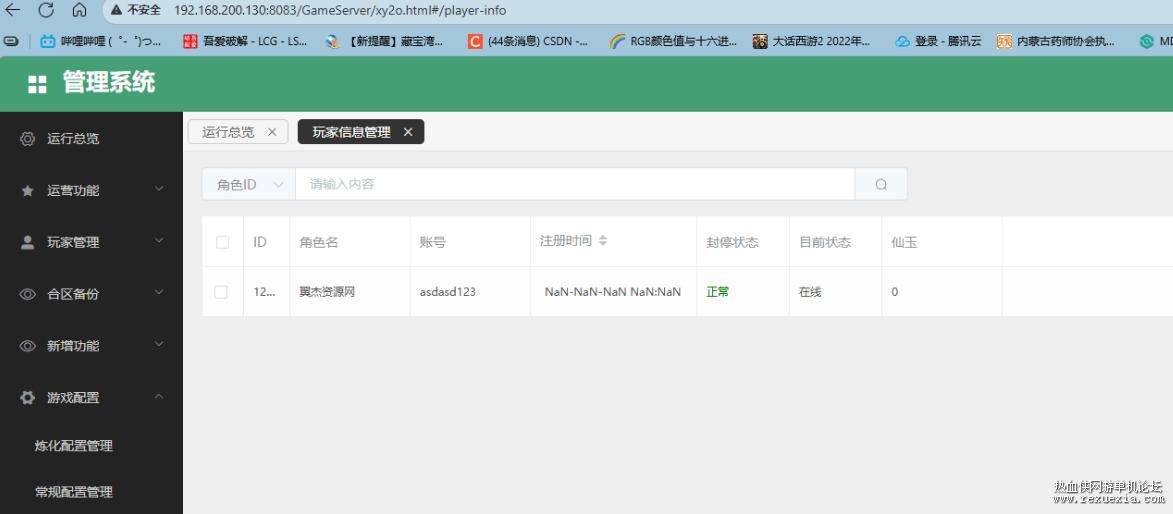Open the browser home page icon

click(79, 10)
